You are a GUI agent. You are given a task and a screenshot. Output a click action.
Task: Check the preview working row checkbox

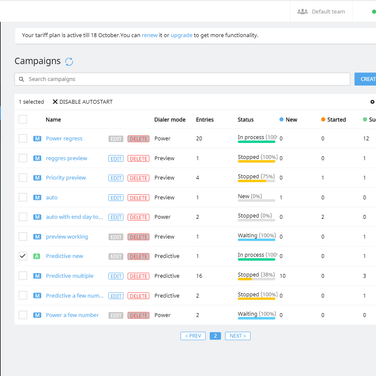click(x=23, y=237)
